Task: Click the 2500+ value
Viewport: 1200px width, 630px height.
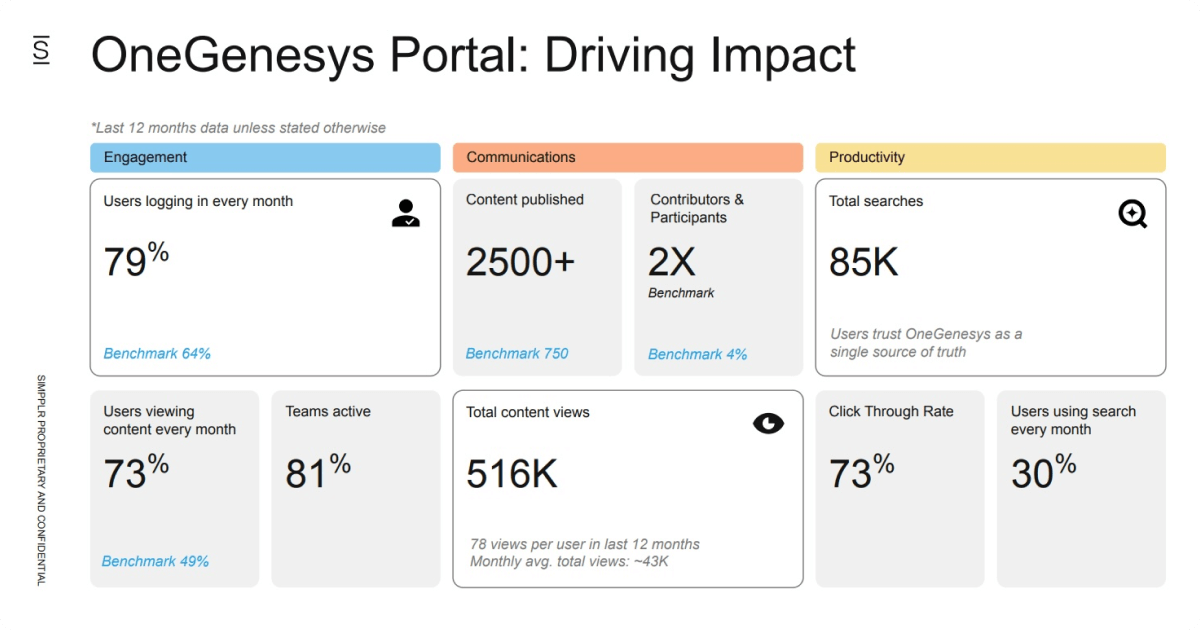Action: (x=521, y=262)
